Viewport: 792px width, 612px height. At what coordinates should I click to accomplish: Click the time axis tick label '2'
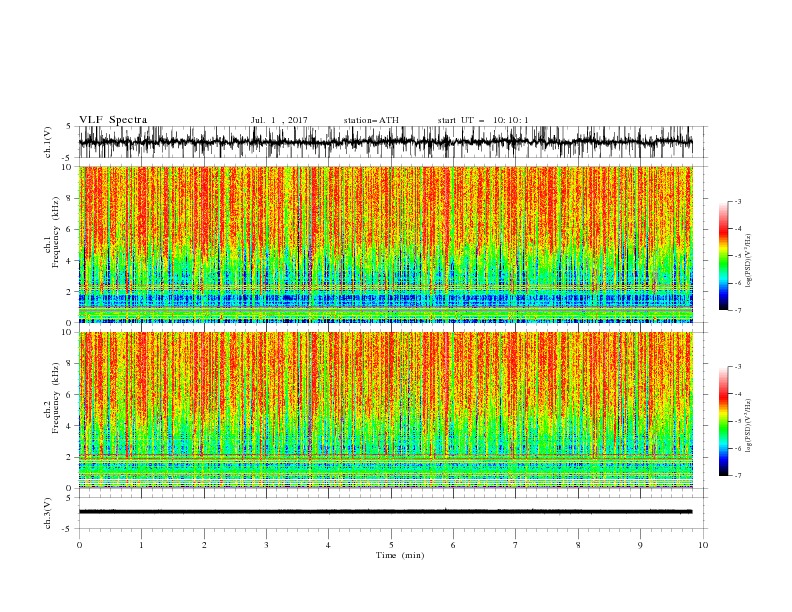(x=204, y=545)
